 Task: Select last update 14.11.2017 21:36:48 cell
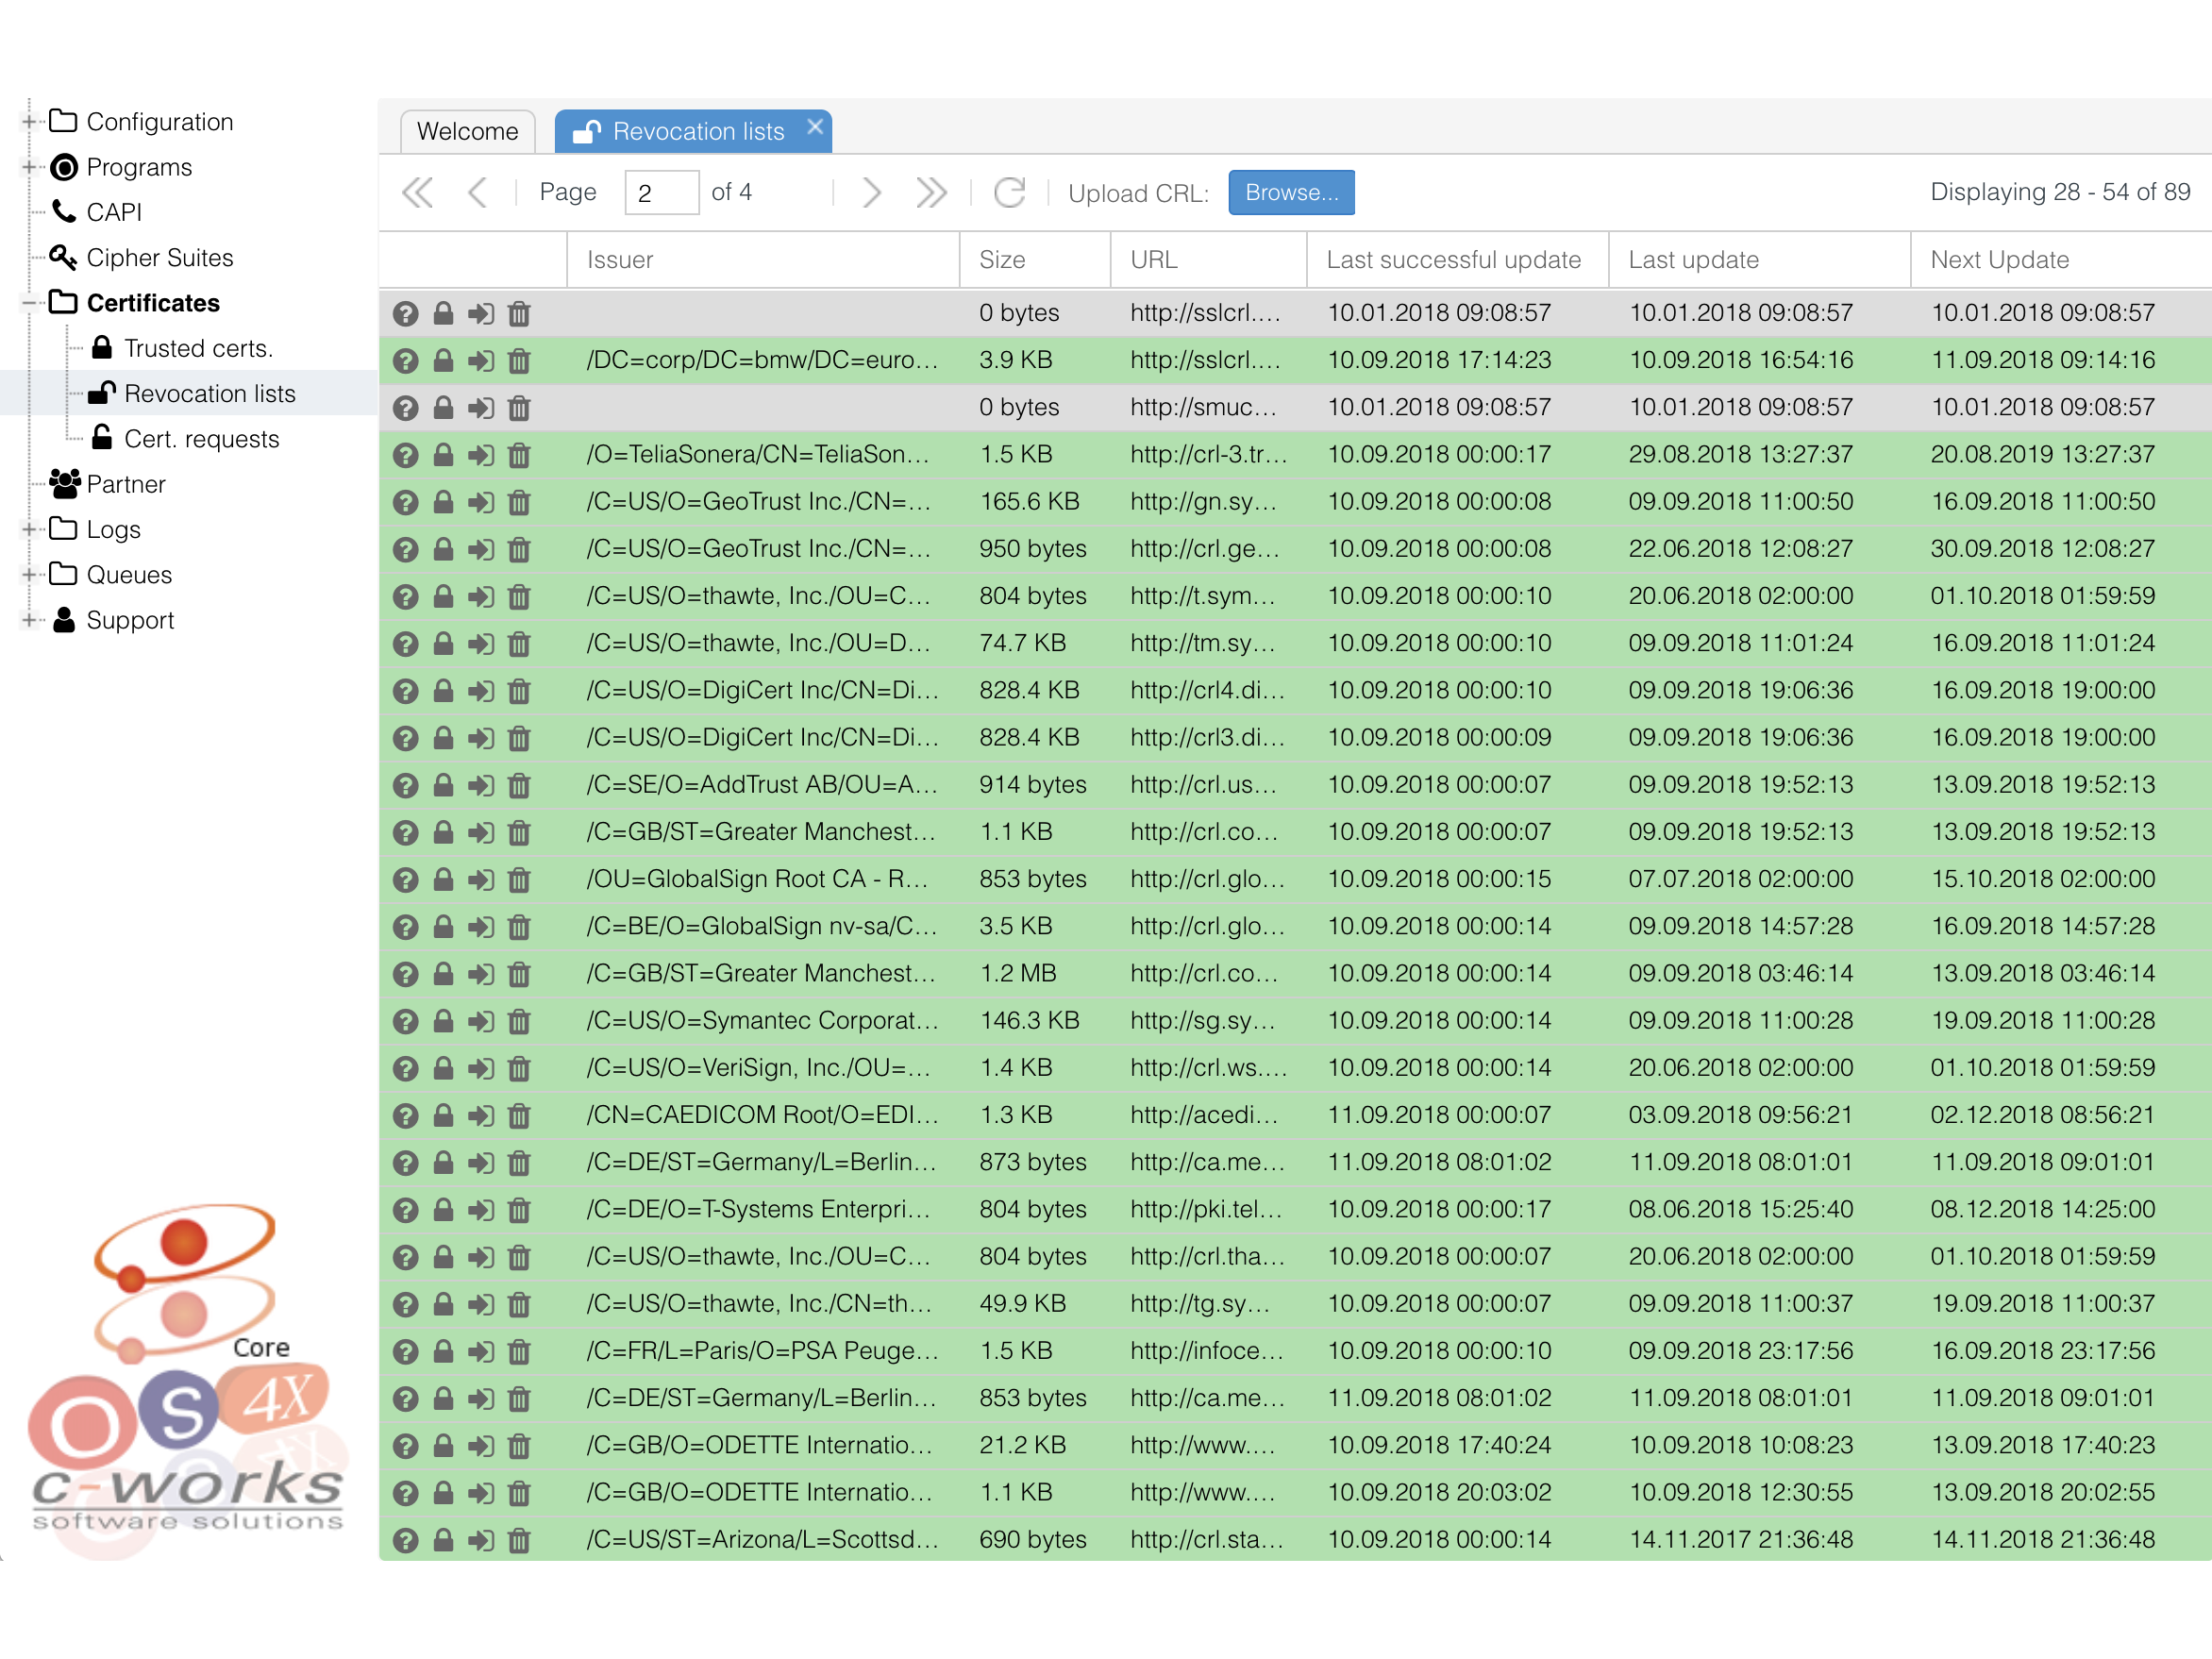tap(1759, 1540)
